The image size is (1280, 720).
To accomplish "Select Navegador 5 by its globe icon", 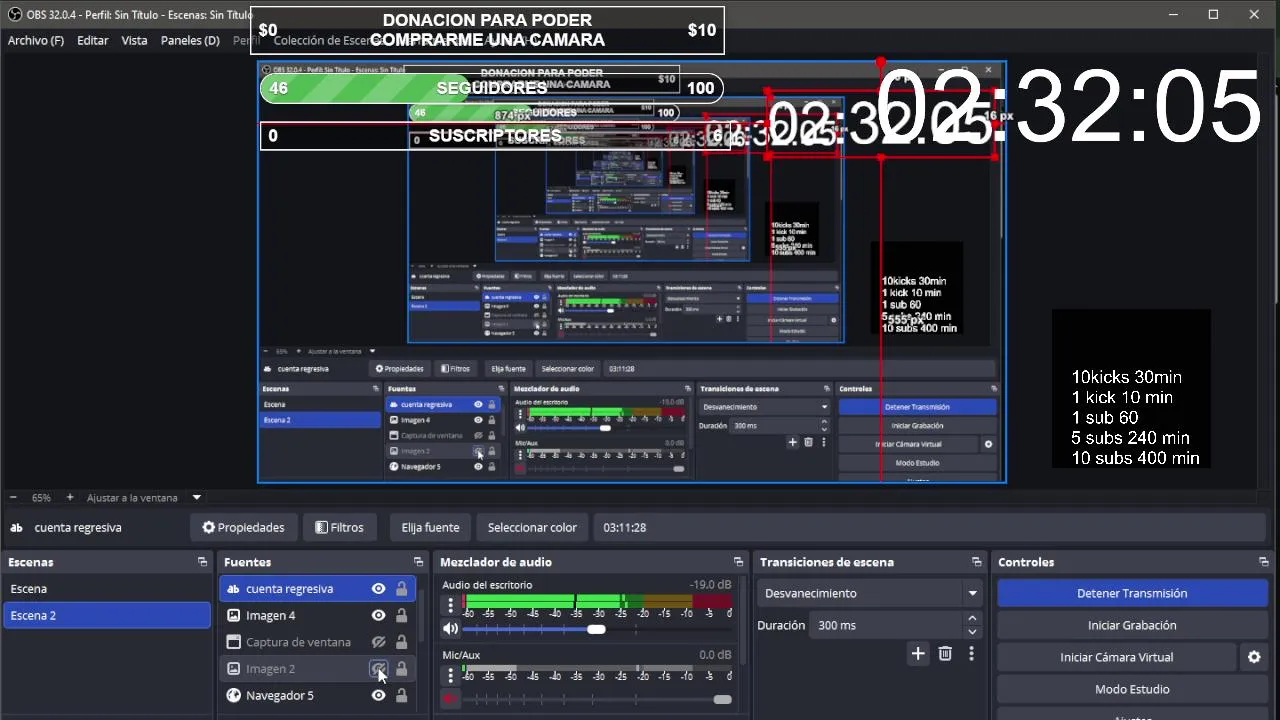I will pyautogui.click(x=233, y=695).
